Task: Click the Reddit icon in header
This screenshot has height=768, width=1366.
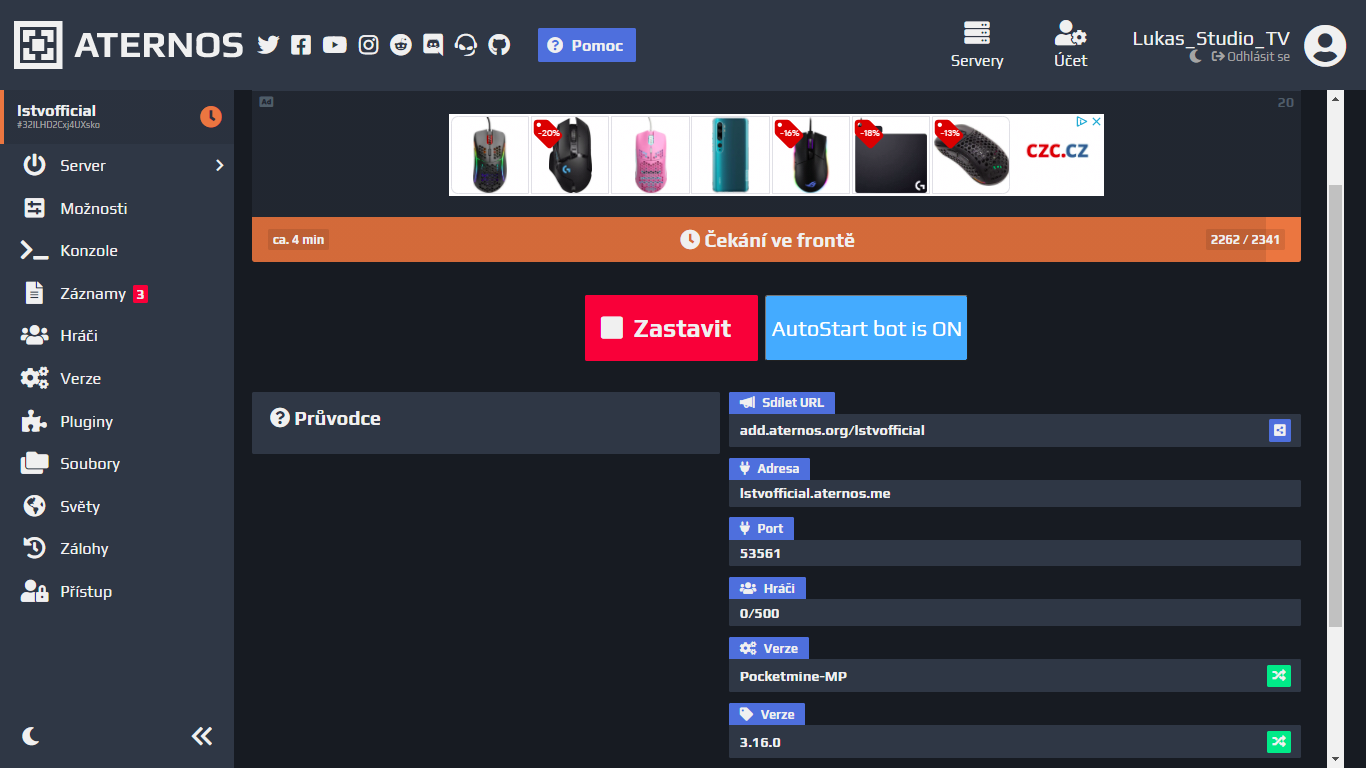Action: pos(401,45)
